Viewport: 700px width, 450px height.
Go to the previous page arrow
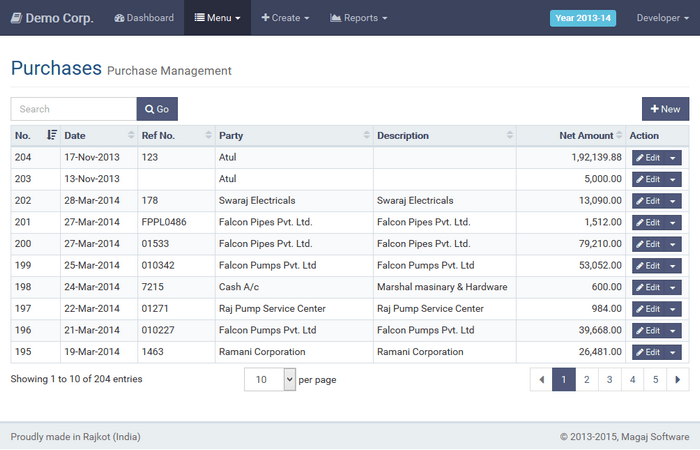click(541, 380)
